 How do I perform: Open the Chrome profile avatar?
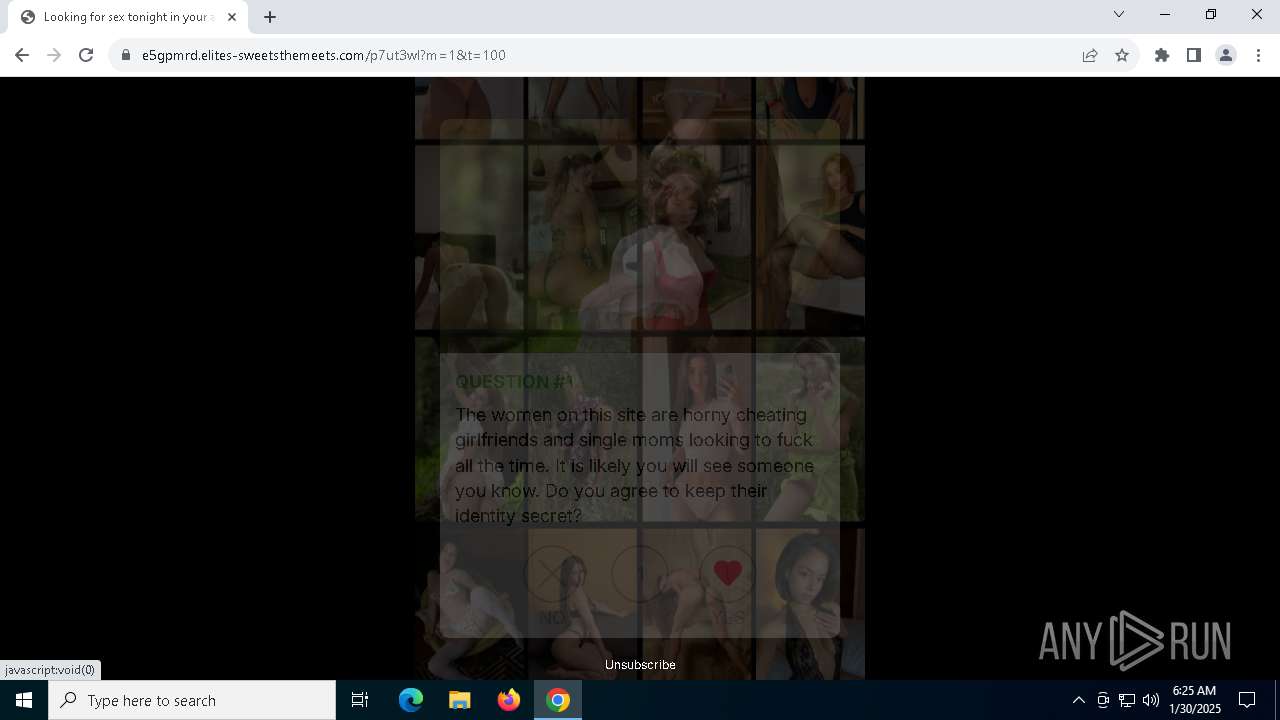click(1226, 55)
